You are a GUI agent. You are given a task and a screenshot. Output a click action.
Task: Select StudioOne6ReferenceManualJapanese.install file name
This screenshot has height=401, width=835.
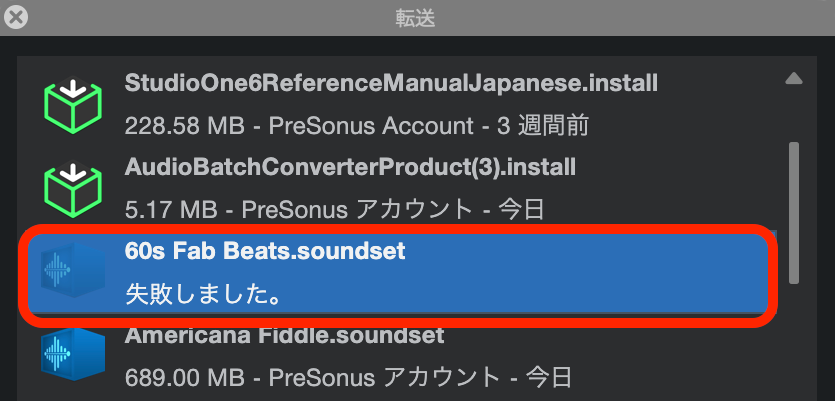[391, 83]
